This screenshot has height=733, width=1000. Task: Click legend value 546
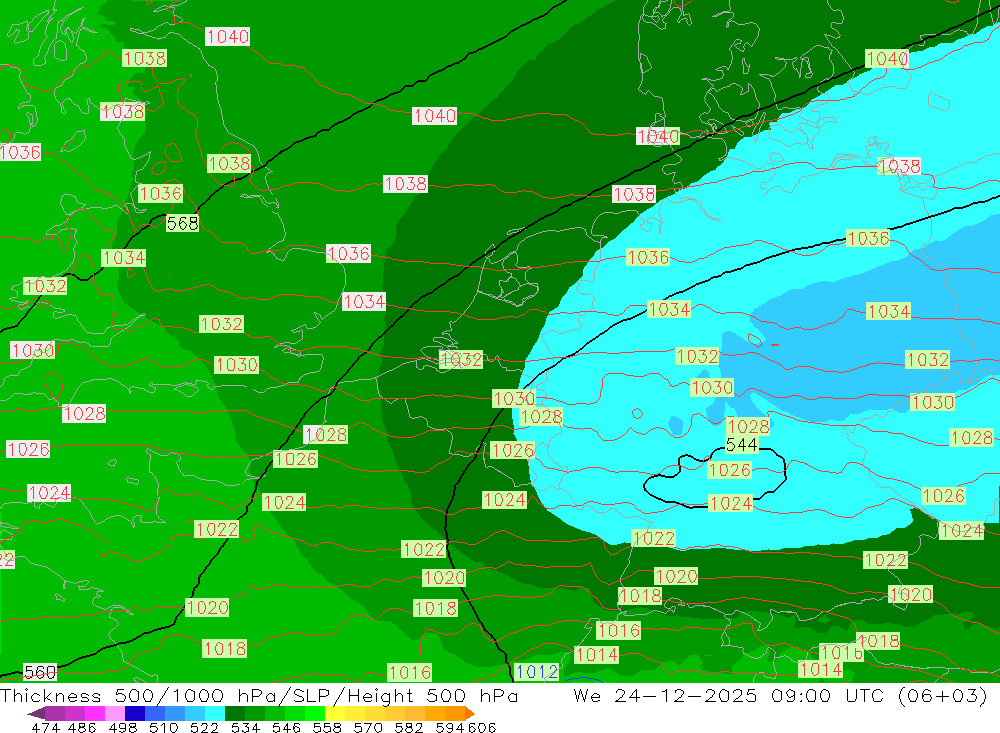286,727
